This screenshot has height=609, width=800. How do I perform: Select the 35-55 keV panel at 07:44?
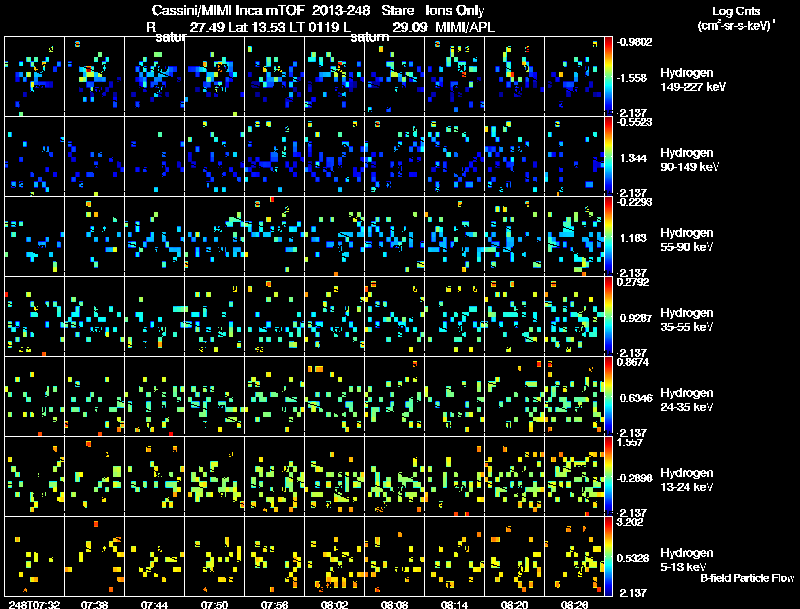click(155, 316)
